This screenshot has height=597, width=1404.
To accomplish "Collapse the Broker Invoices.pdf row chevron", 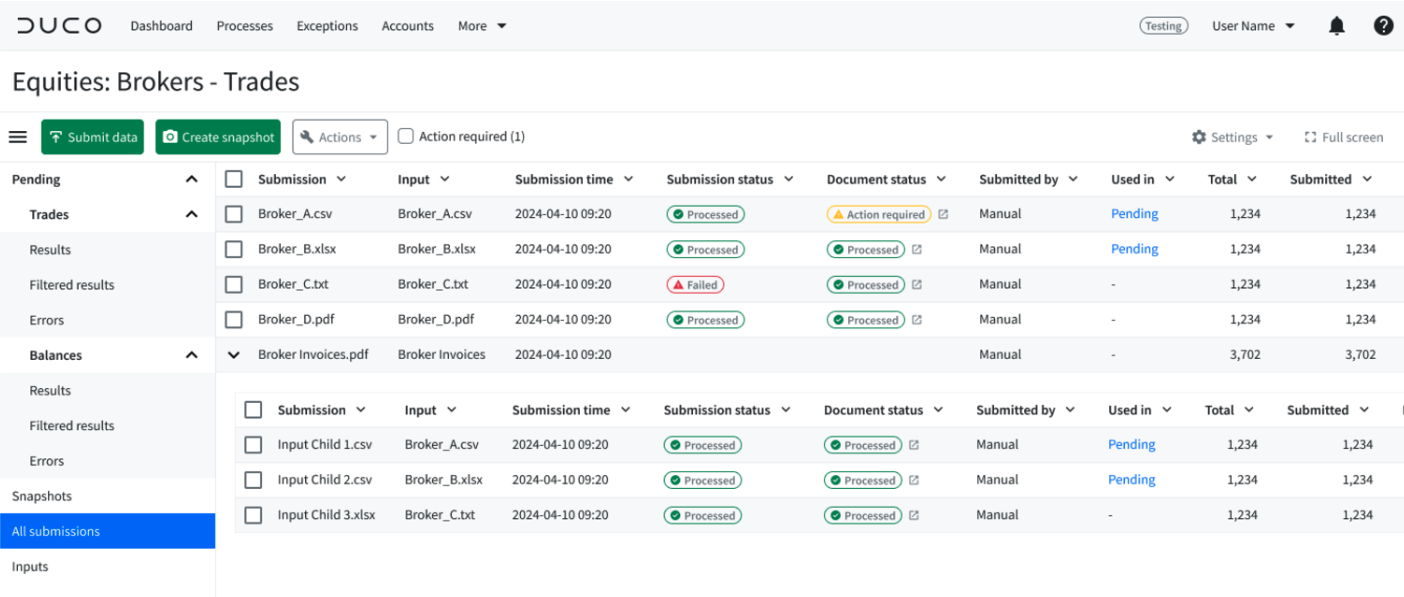I will point(234,354).
